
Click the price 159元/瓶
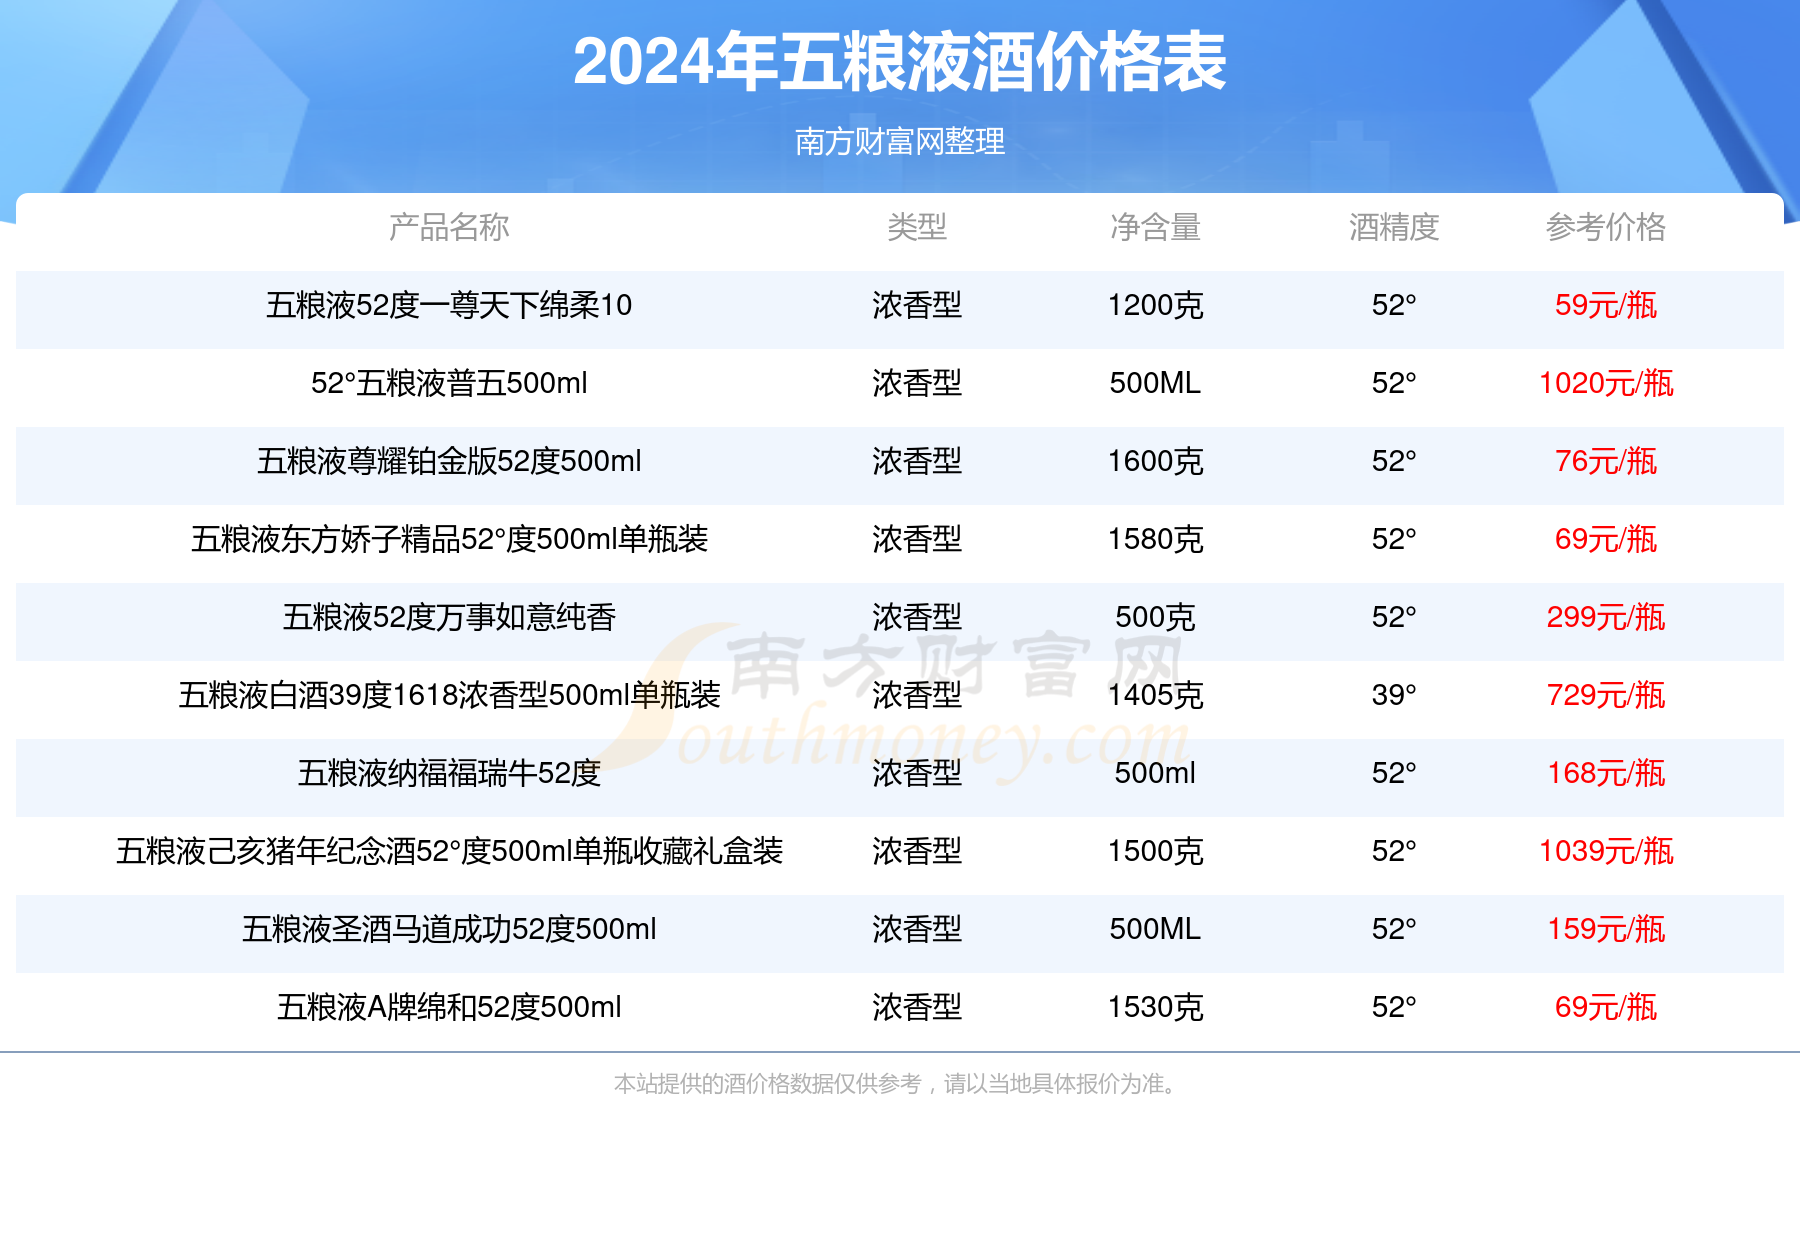coord(1606,929)
